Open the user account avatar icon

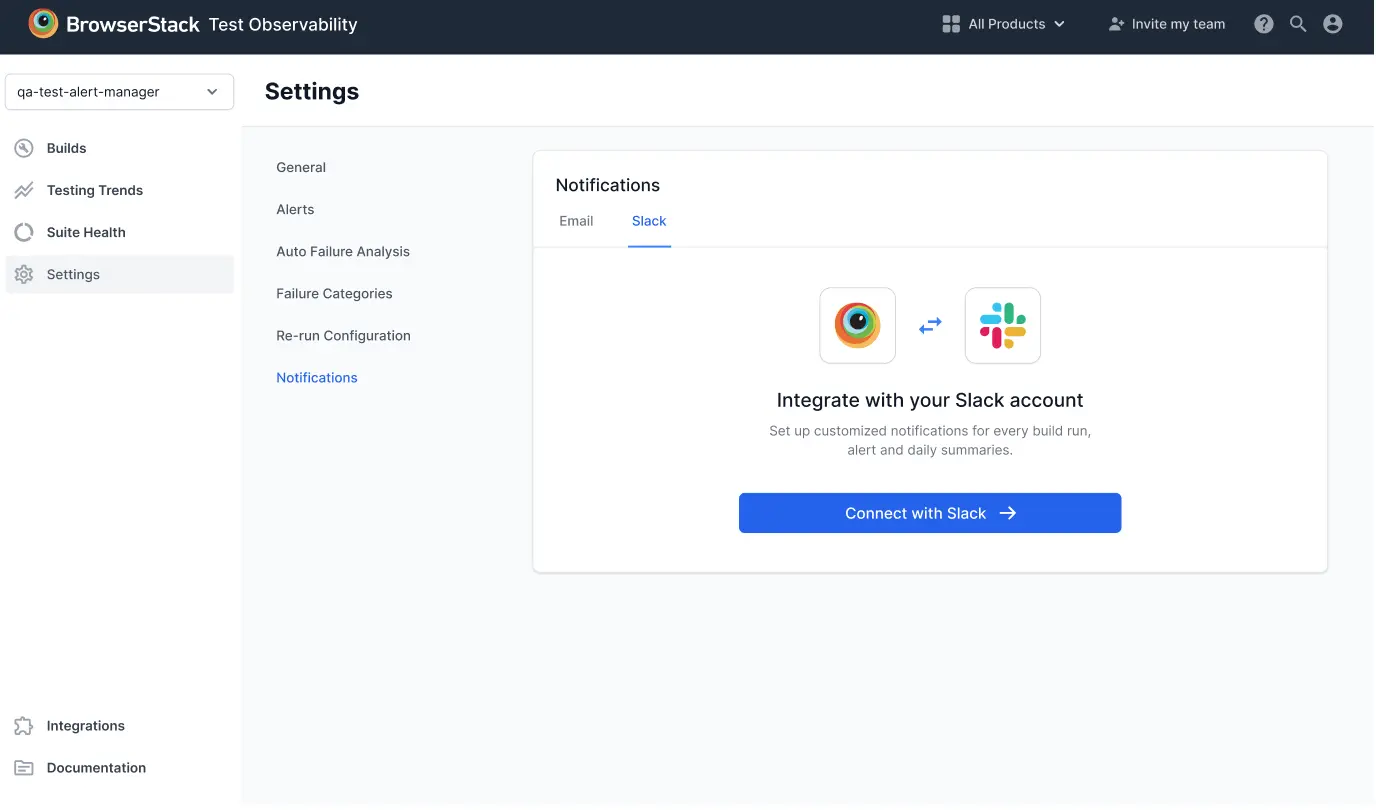(x=1333, y=24)
